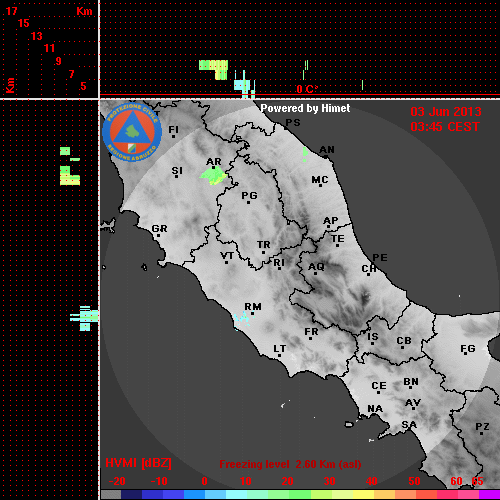Click the SI city label
Viewport: 500px width, 500px height.
(177, 171)
